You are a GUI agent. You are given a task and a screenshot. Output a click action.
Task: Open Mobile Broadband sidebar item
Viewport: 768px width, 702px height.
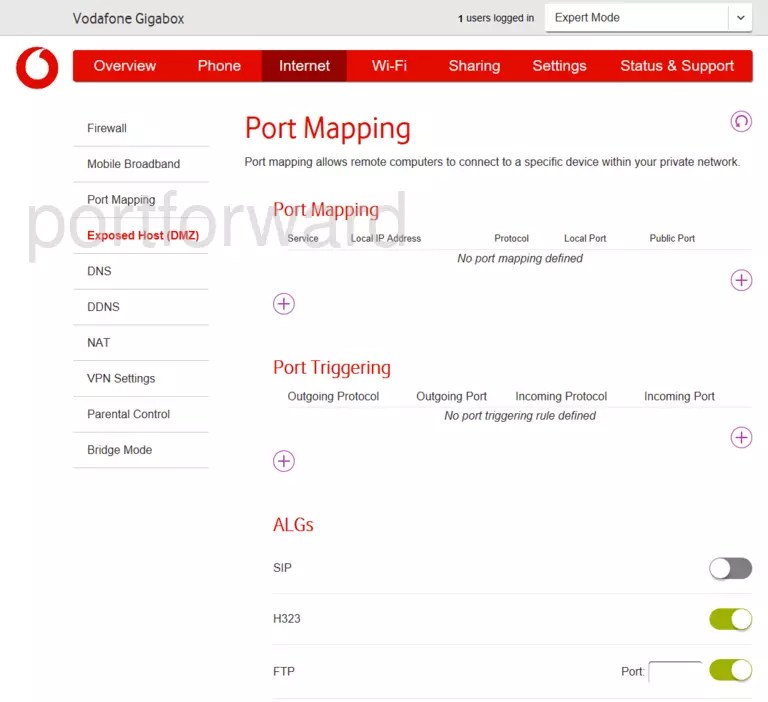pyautogui.click(x=141, y=164)
